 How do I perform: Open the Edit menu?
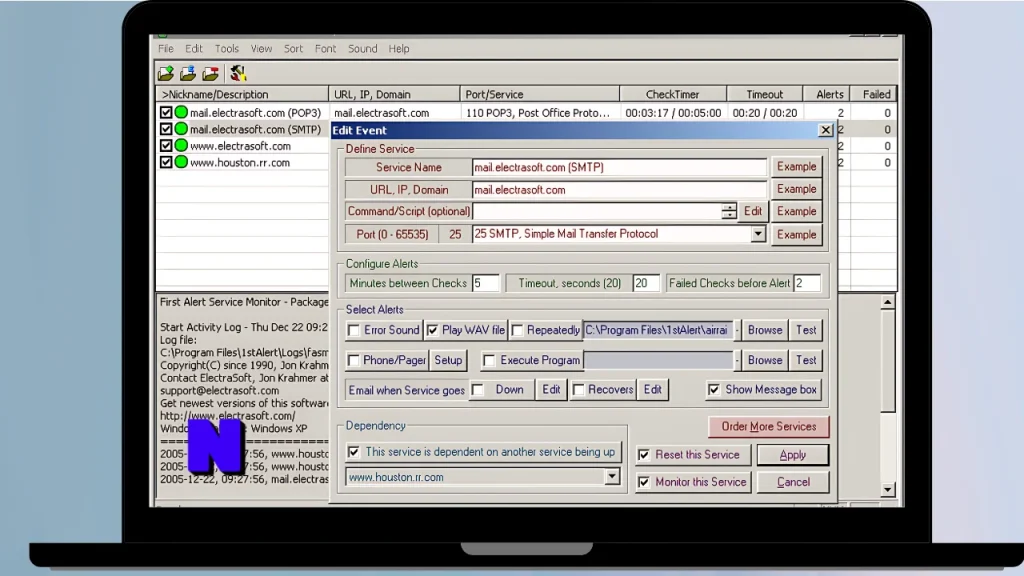point(194,48)
